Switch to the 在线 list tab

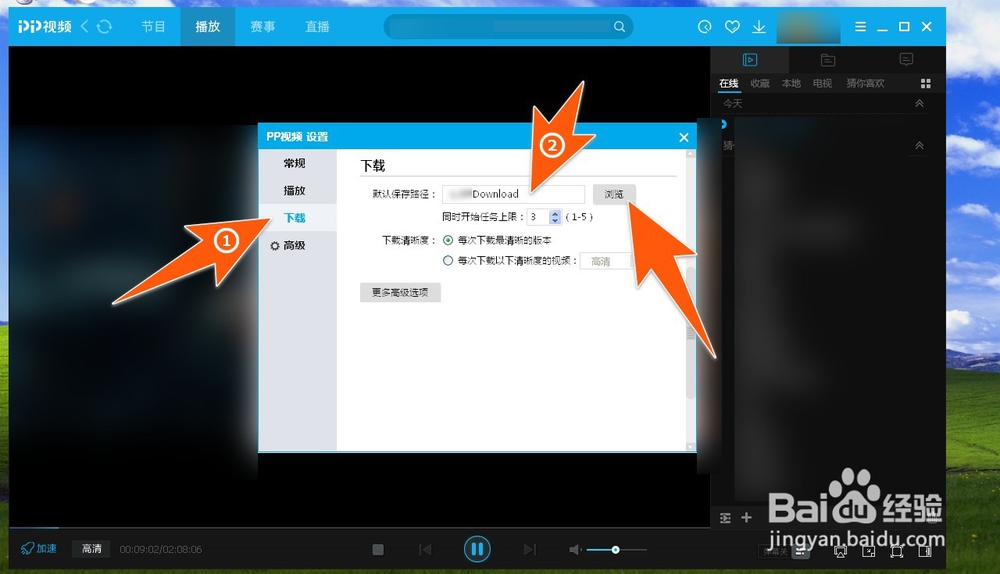(728, 84)
